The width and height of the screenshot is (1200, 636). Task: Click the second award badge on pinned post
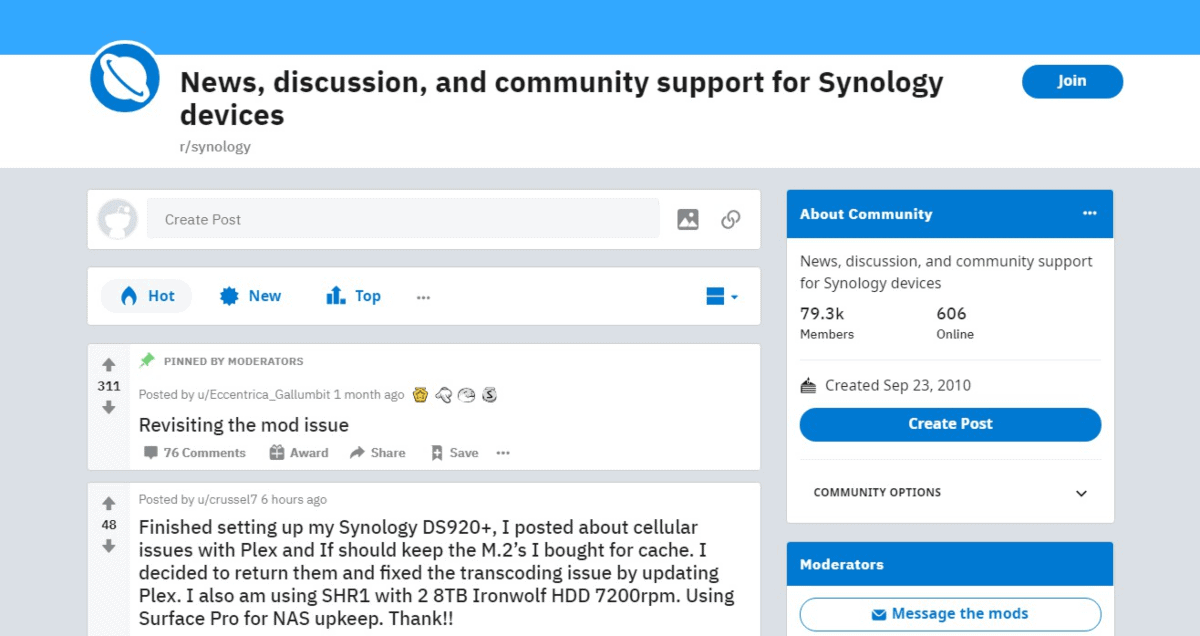click(444, 394)
